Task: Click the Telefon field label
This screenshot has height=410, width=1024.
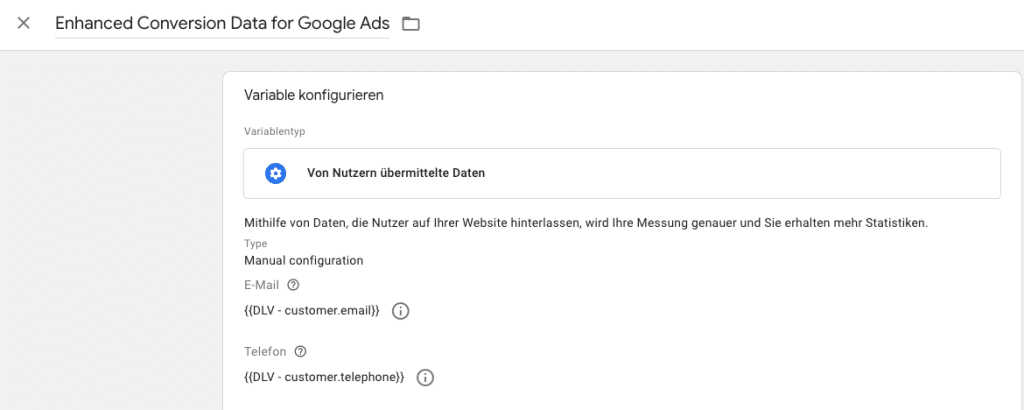Action: pos(266,352)
